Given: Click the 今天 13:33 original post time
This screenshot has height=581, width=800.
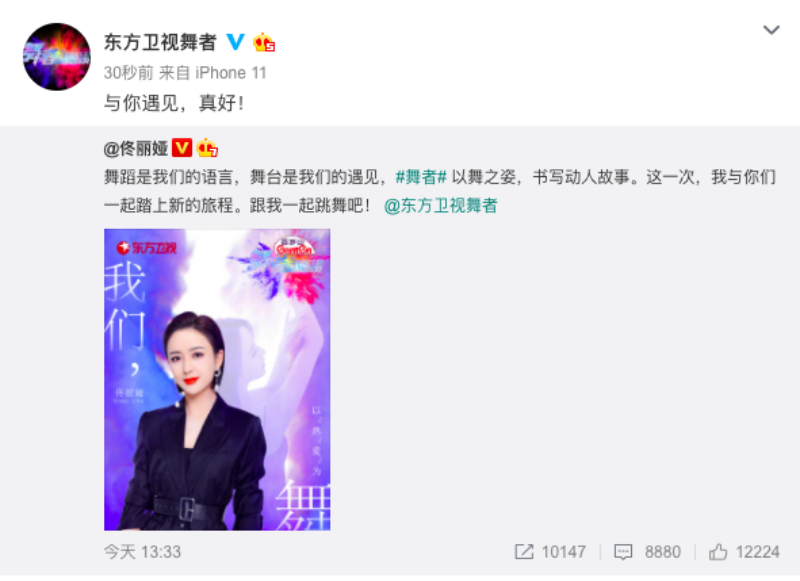Looking at the screenshot, I should [142, 552].
